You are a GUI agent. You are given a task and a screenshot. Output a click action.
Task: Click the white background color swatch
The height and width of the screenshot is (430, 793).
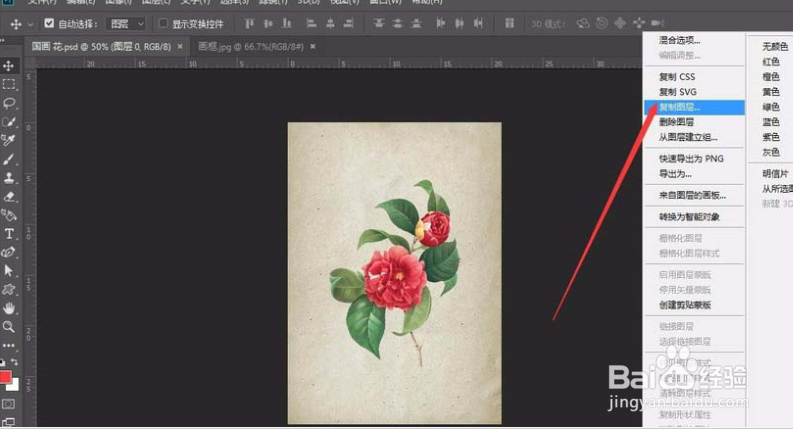(x=15, y=386)
